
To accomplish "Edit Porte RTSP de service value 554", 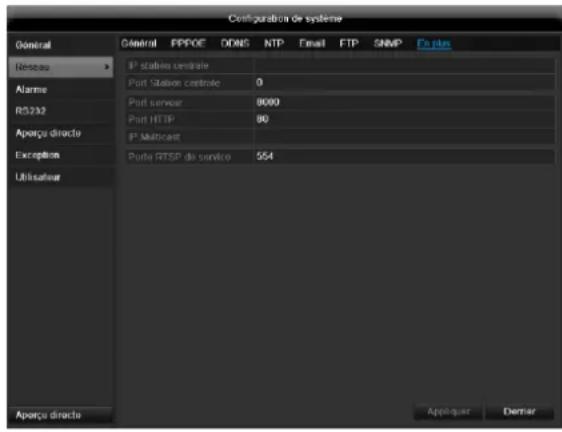I will 404,157.
